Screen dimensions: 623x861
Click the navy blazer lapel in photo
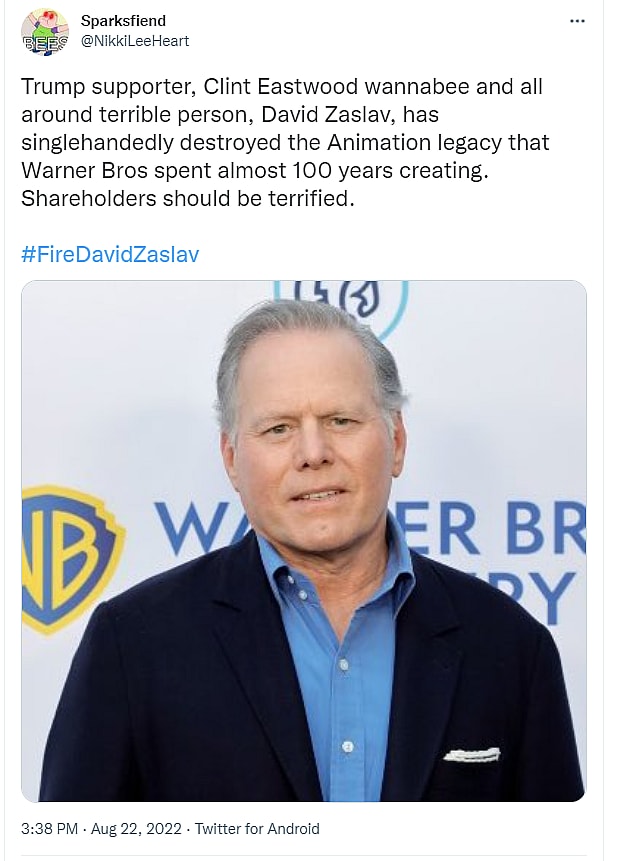238,640
